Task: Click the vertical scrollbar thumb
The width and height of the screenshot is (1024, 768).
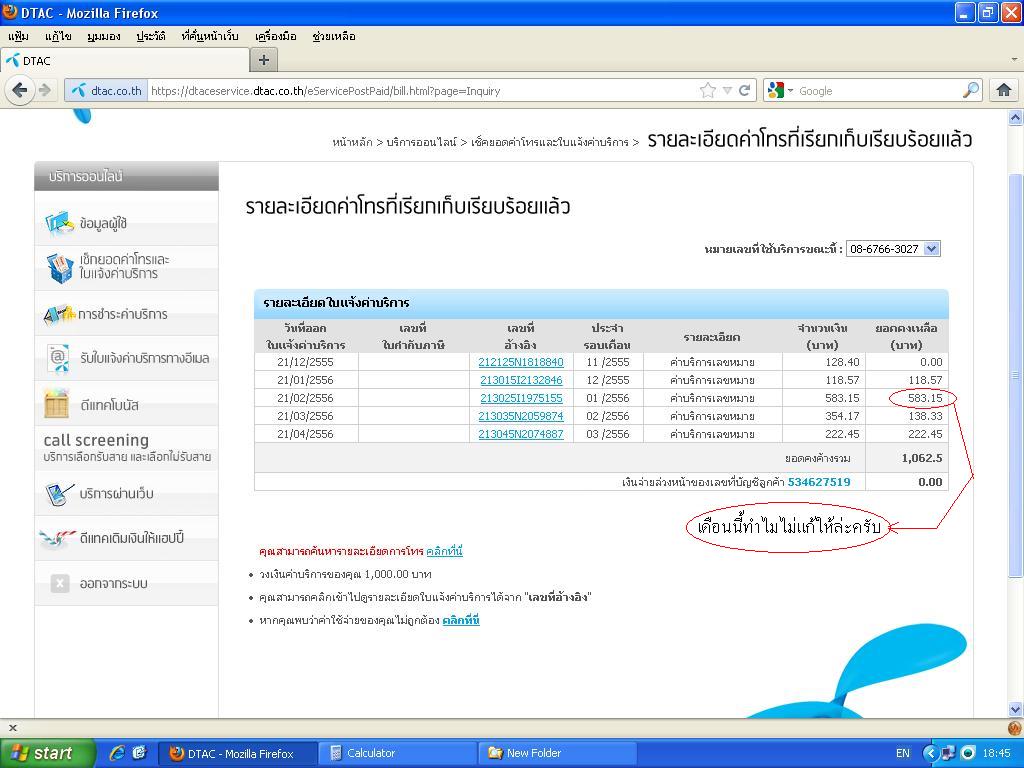Action: pyautogui.click(x=1015, y=376)
